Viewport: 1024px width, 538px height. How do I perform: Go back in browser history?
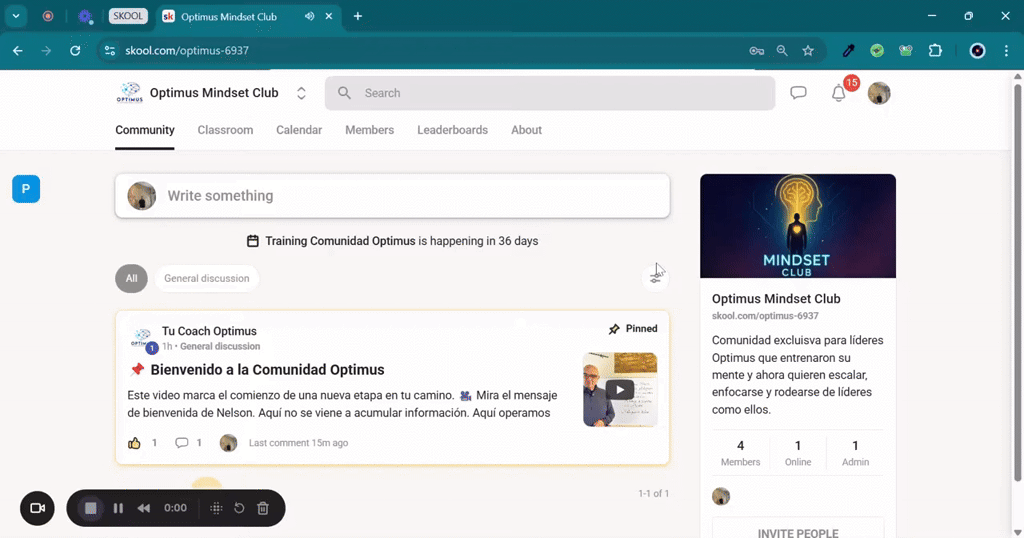coord(18,50)
